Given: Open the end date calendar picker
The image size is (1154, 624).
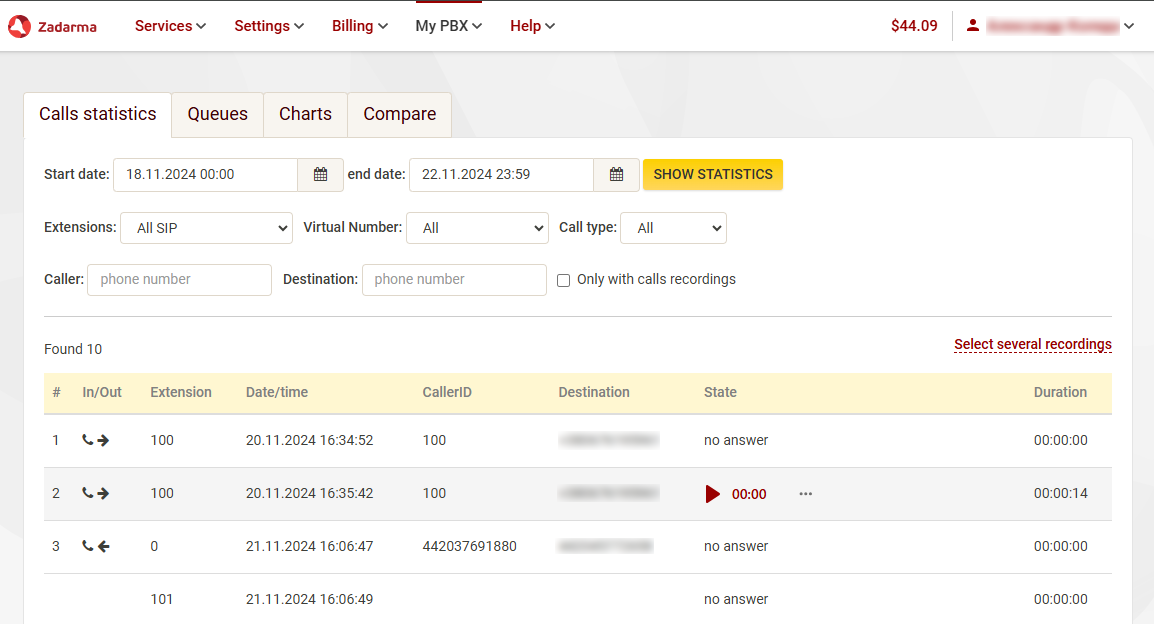Looking at the screenshot, I should pos(616,174).
